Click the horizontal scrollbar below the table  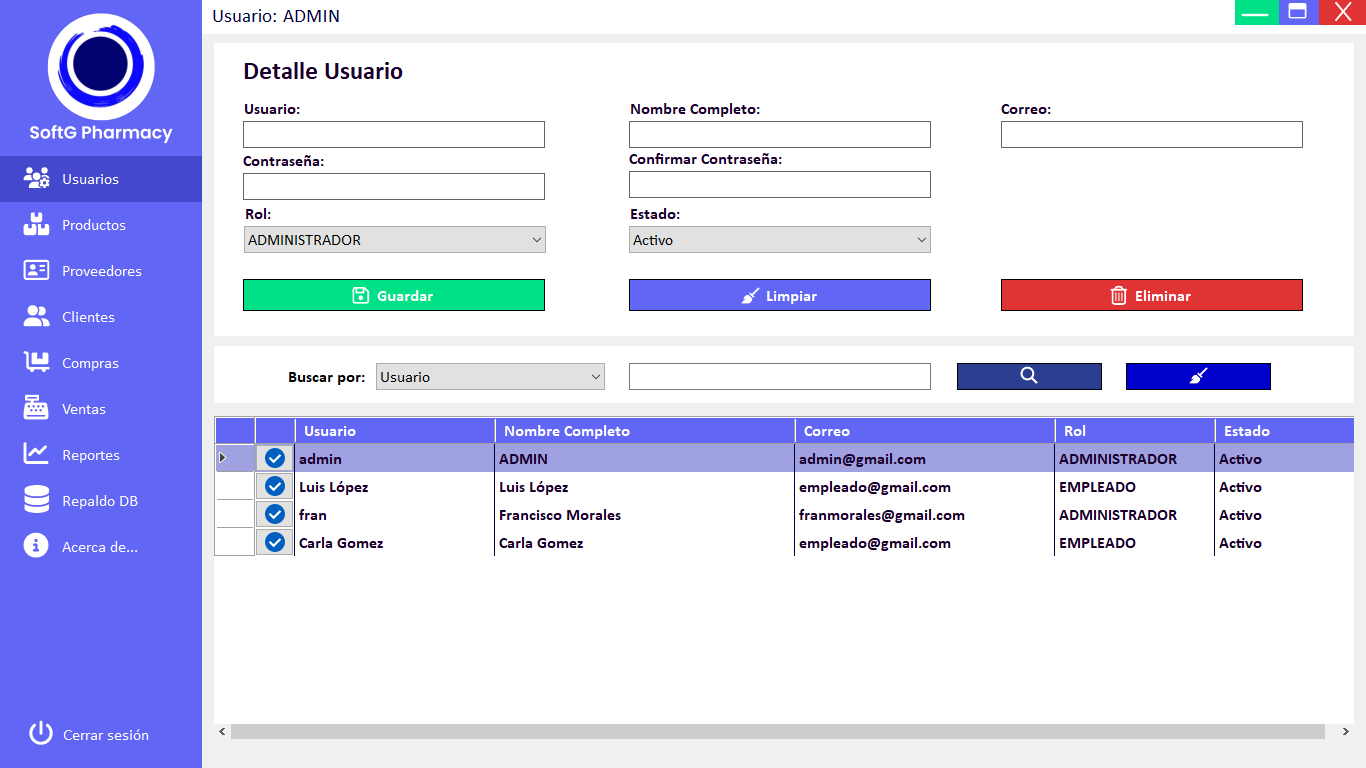click(777, 732)
